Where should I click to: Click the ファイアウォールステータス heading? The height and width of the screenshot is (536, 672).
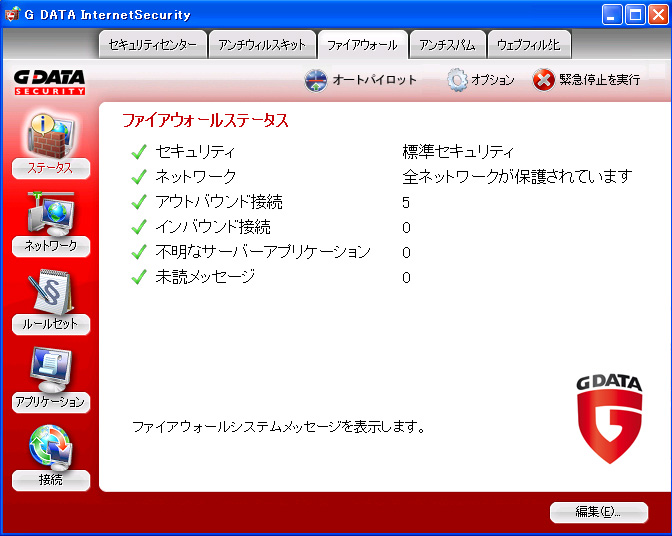click(x=205, y=120)
